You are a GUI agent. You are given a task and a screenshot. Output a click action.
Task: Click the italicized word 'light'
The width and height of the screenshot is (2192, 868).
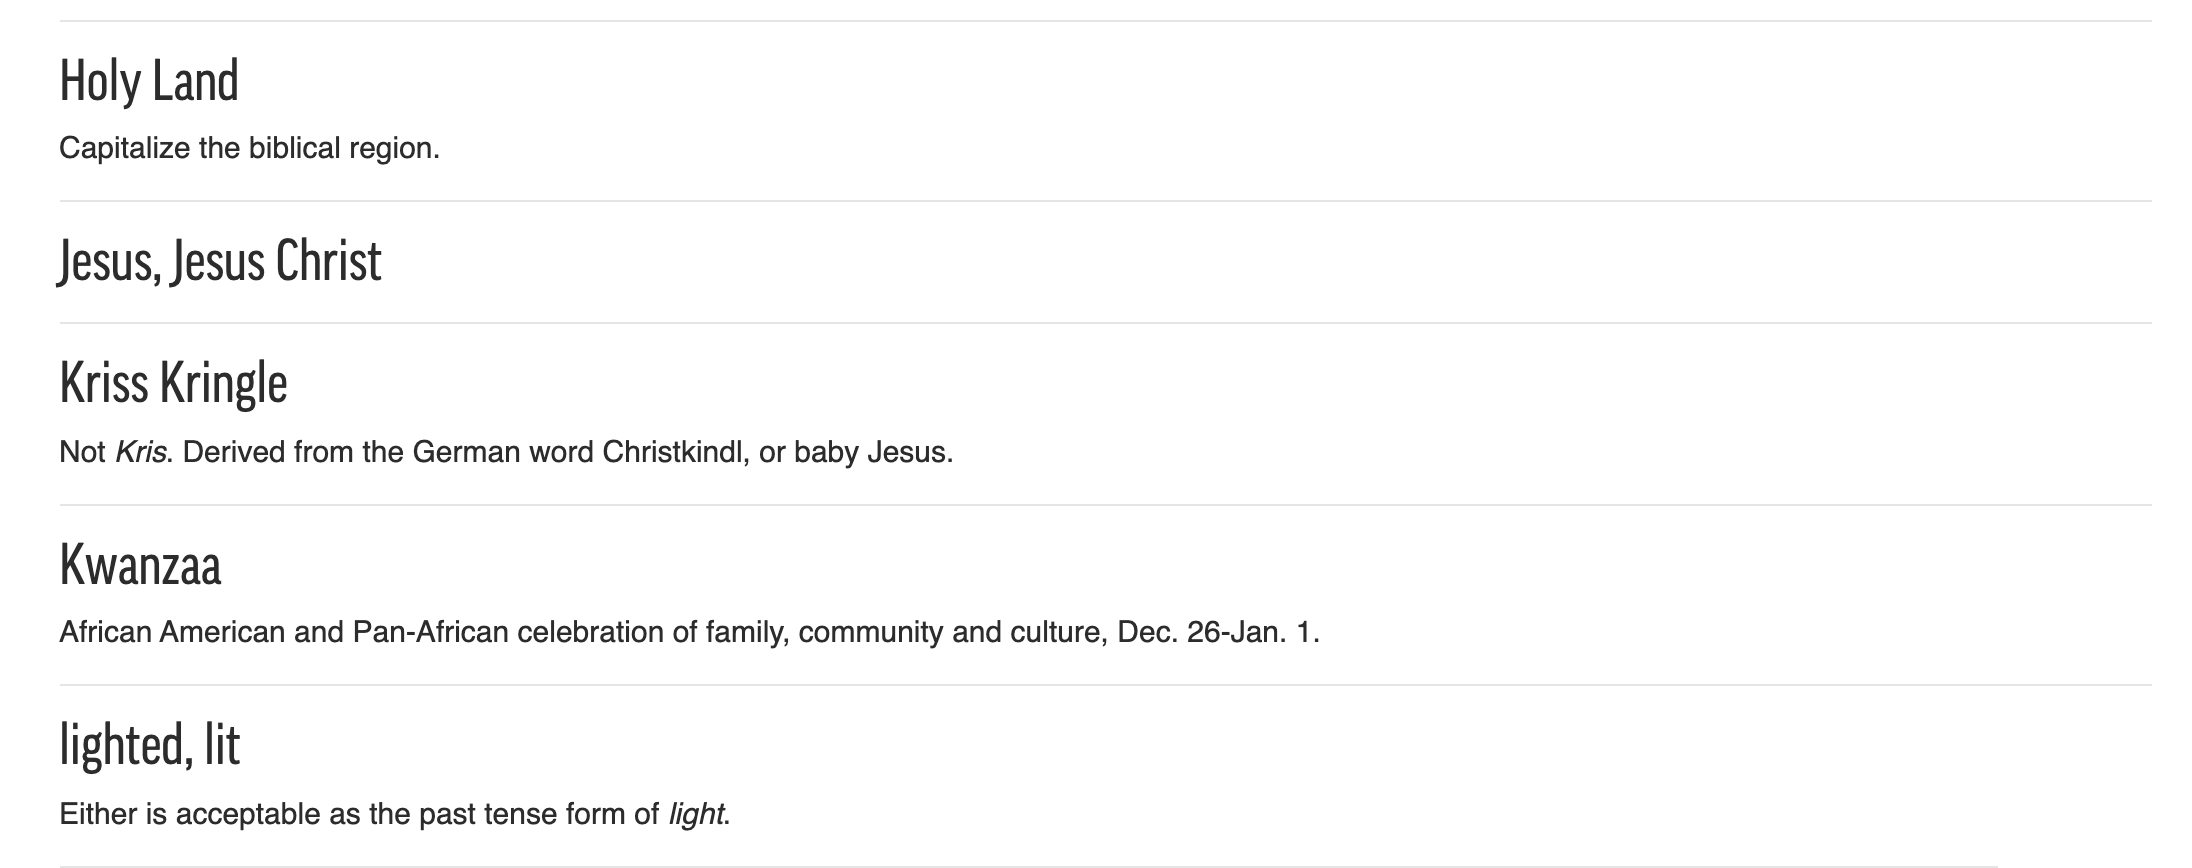coord(696,814)
